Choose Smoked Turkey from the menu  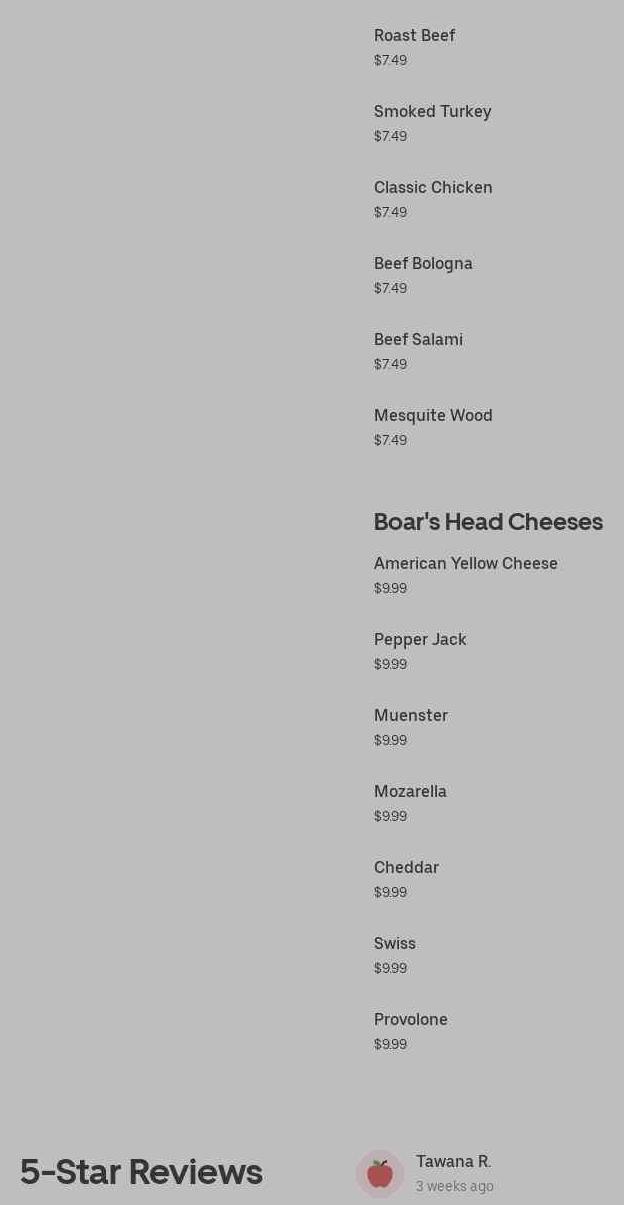(432, 112)
